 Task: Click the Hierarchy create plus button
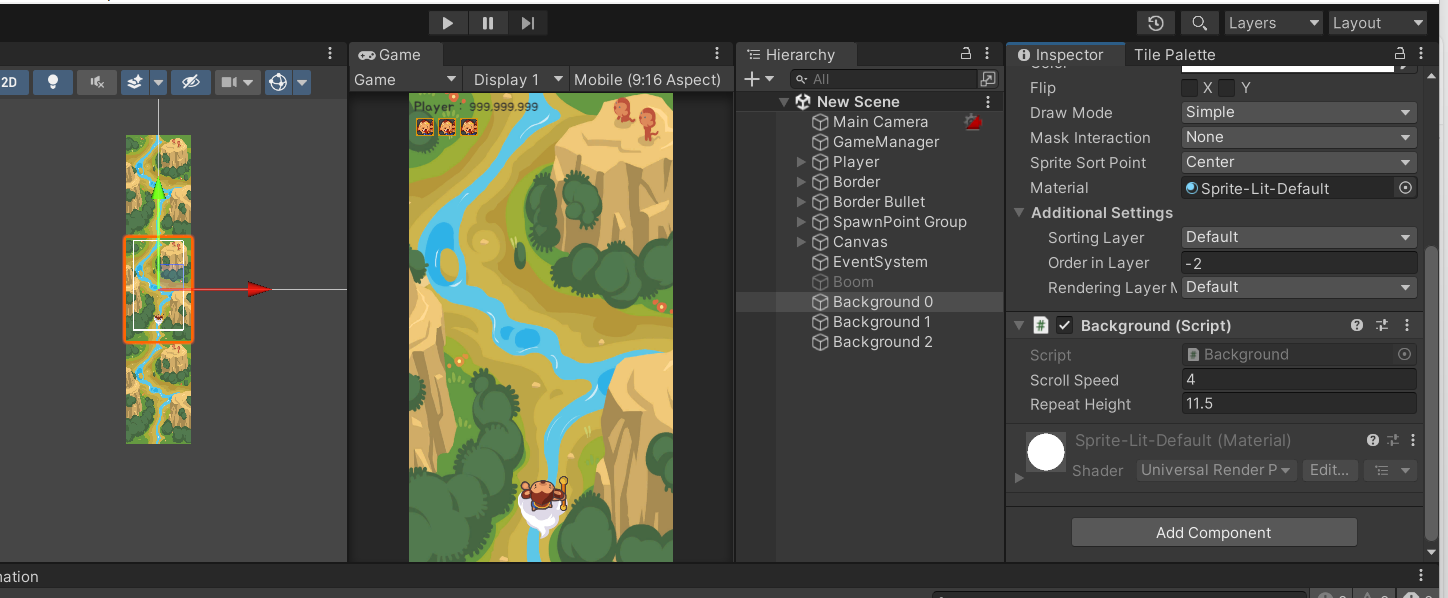click(759, 79)
